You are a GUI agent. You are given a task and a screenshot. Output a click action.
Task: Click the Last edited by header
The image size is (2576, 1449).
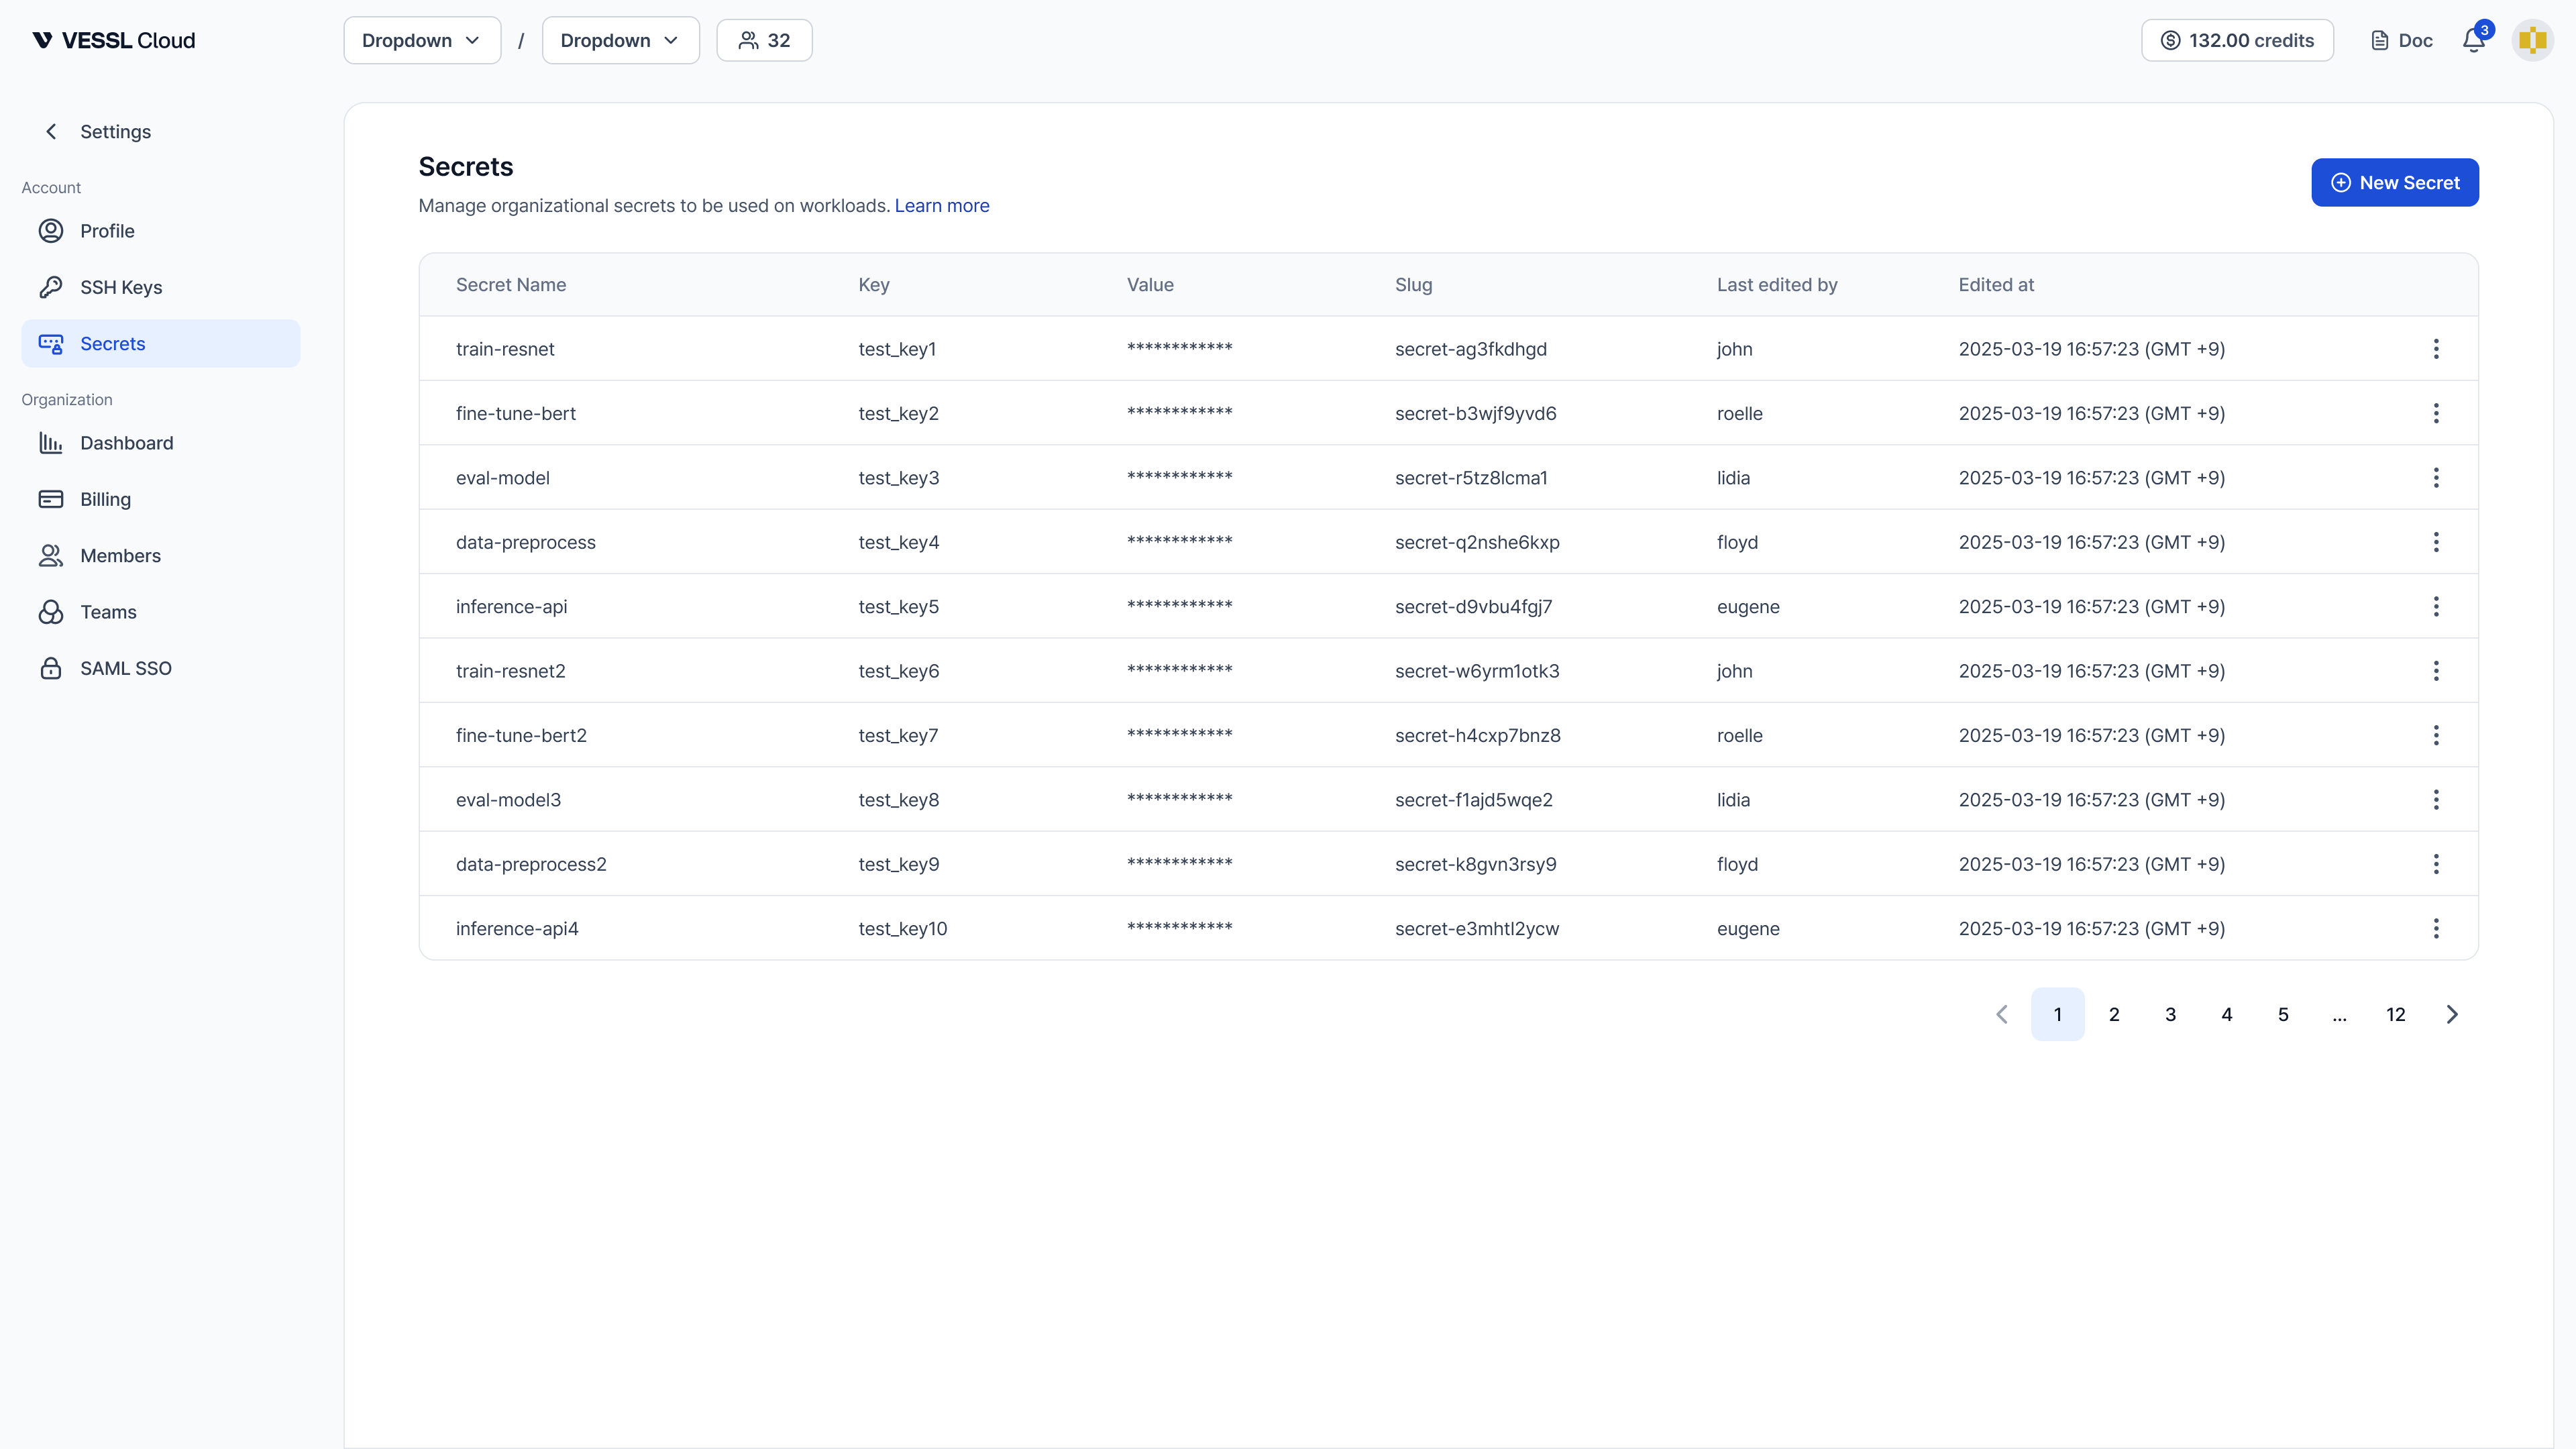[1777, 285]
